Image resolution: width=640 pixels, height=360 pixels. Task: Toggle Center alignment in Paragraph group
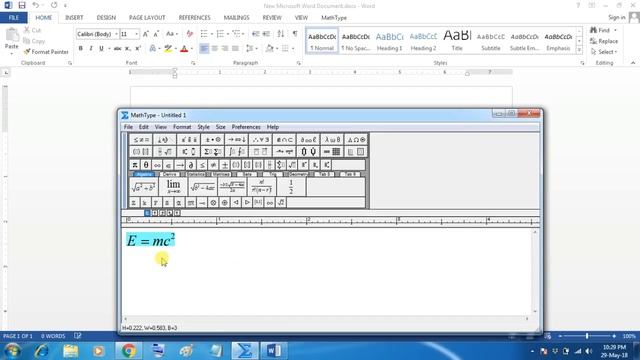(214, 49)
